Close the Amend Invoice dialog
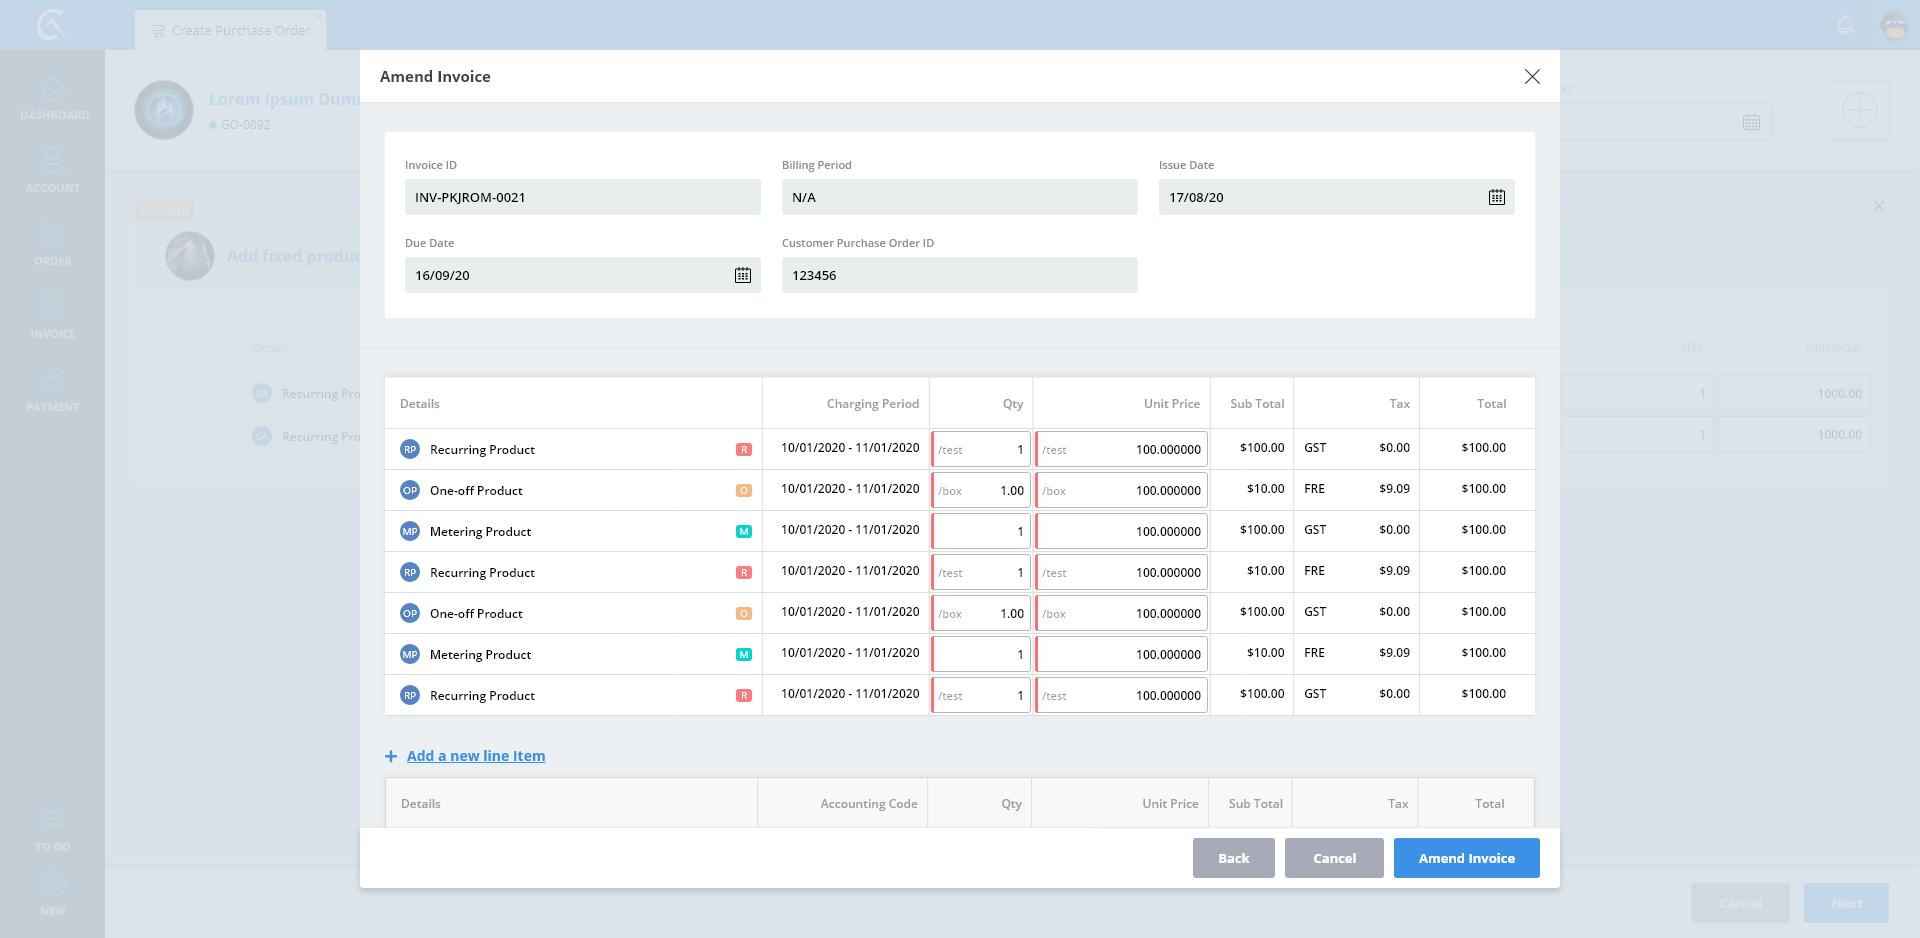Screen dimensions: 1920x938 pos(1531,77)
